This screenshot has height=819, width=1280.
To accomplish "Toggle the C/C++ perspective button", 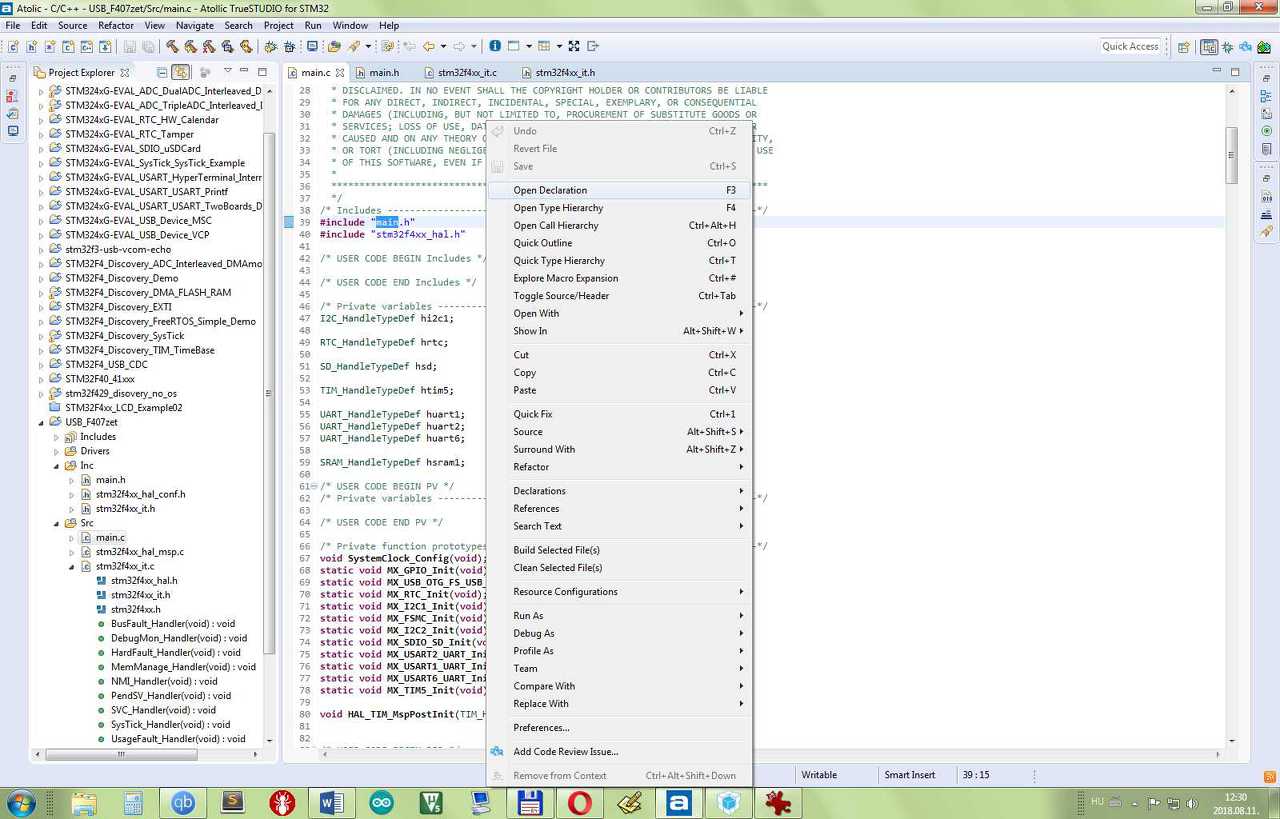I will [1209, 46].
